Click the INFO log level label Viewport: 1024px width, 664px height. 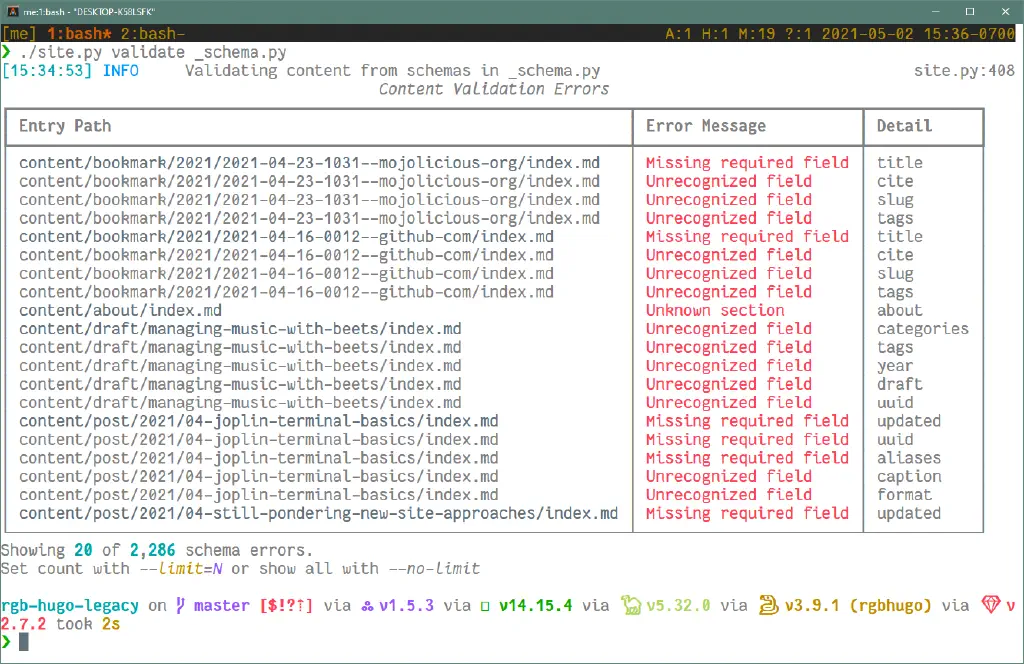point(121,71)
